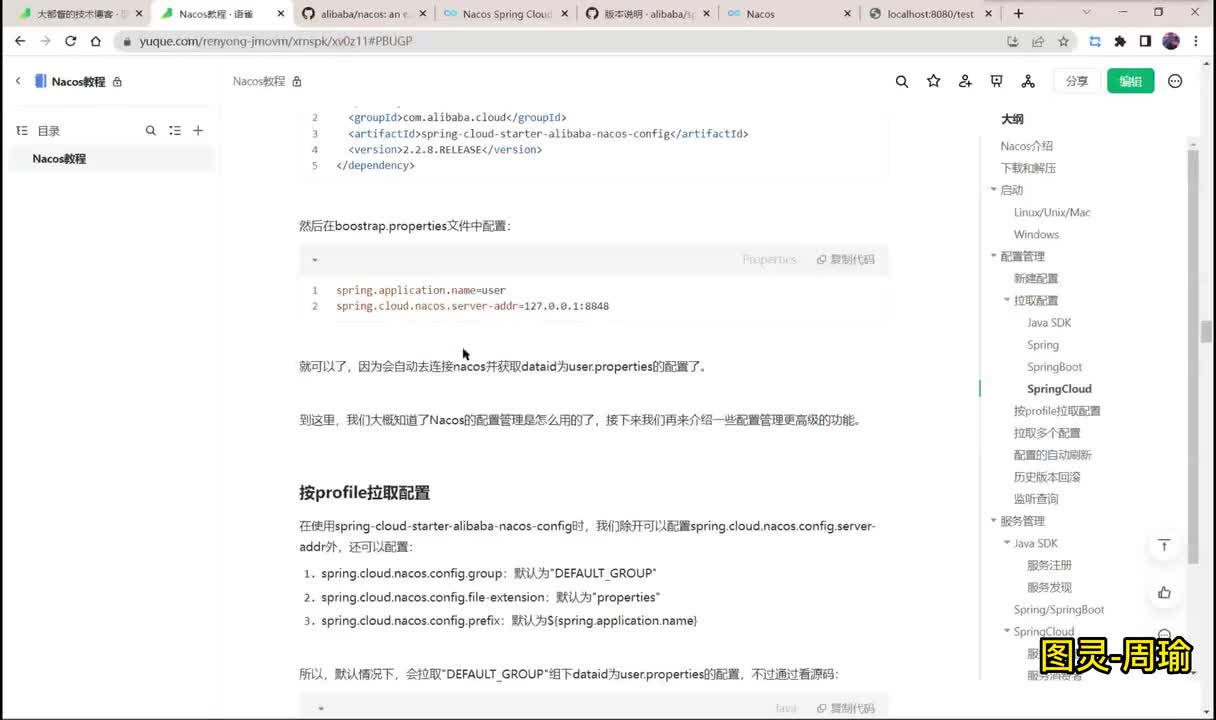Click the share page icon in address bar
This screenshot has width=1216, height=720.
point(1038,41)
